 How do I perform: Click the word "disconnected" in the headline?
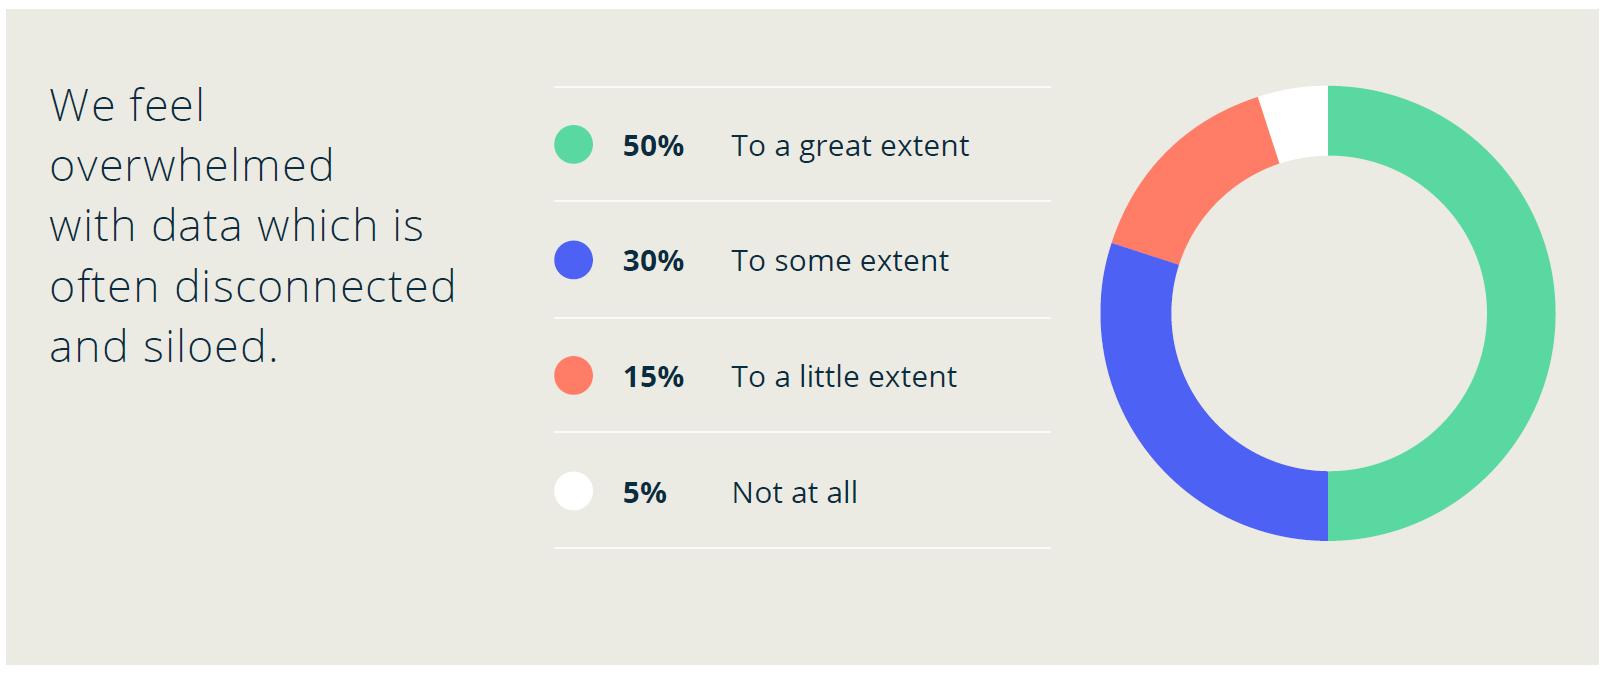click(315, 287)
